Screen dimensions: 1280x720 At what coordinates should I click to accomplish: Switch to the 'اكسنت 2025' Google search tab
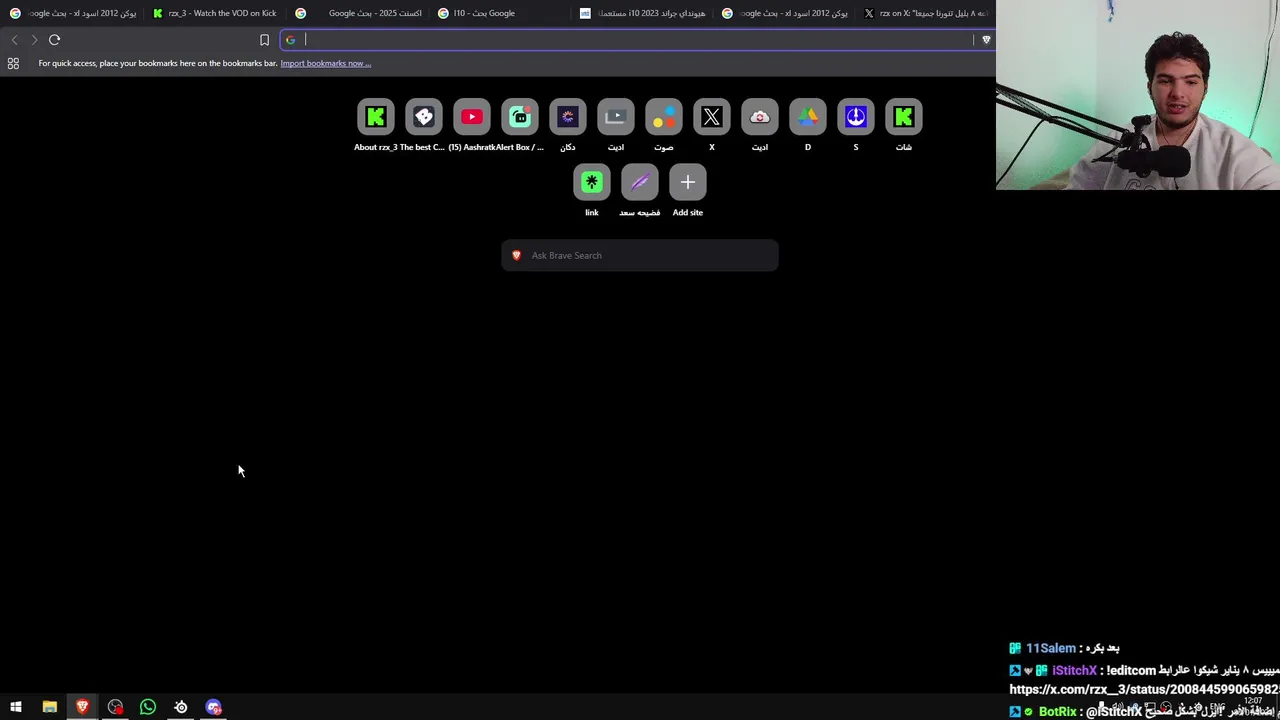point(360,13)
